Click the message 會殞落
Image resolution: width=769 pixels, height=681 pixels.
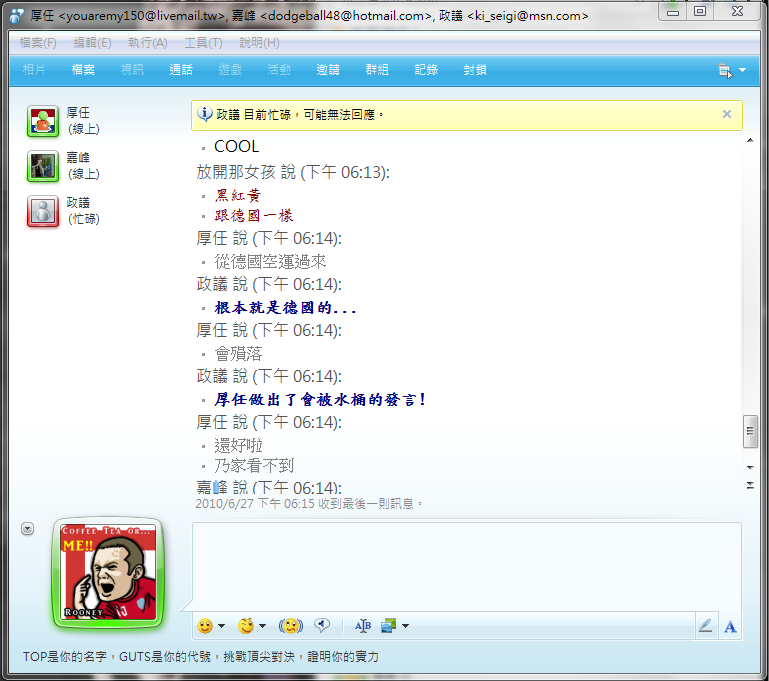(x=238, y=353)
